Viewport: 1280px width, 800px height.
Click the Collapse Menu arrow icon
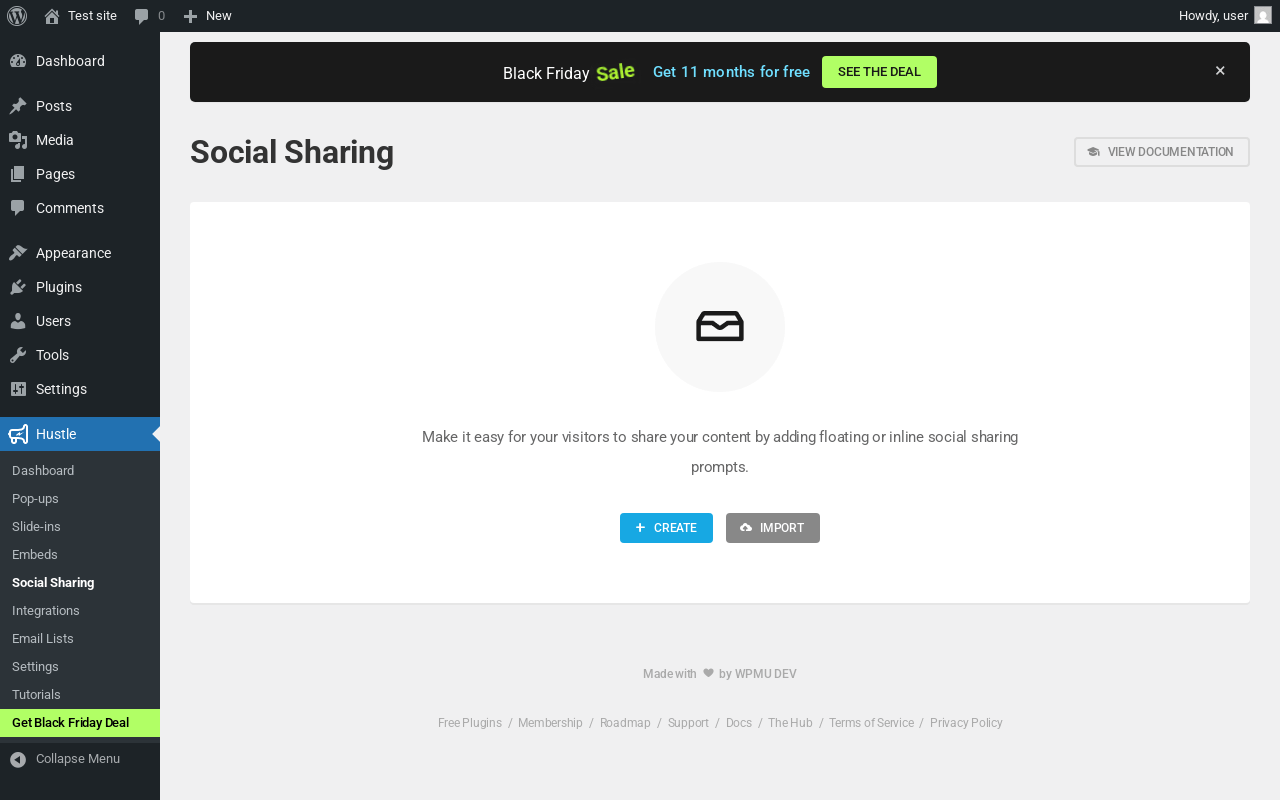tap(18, 760)
